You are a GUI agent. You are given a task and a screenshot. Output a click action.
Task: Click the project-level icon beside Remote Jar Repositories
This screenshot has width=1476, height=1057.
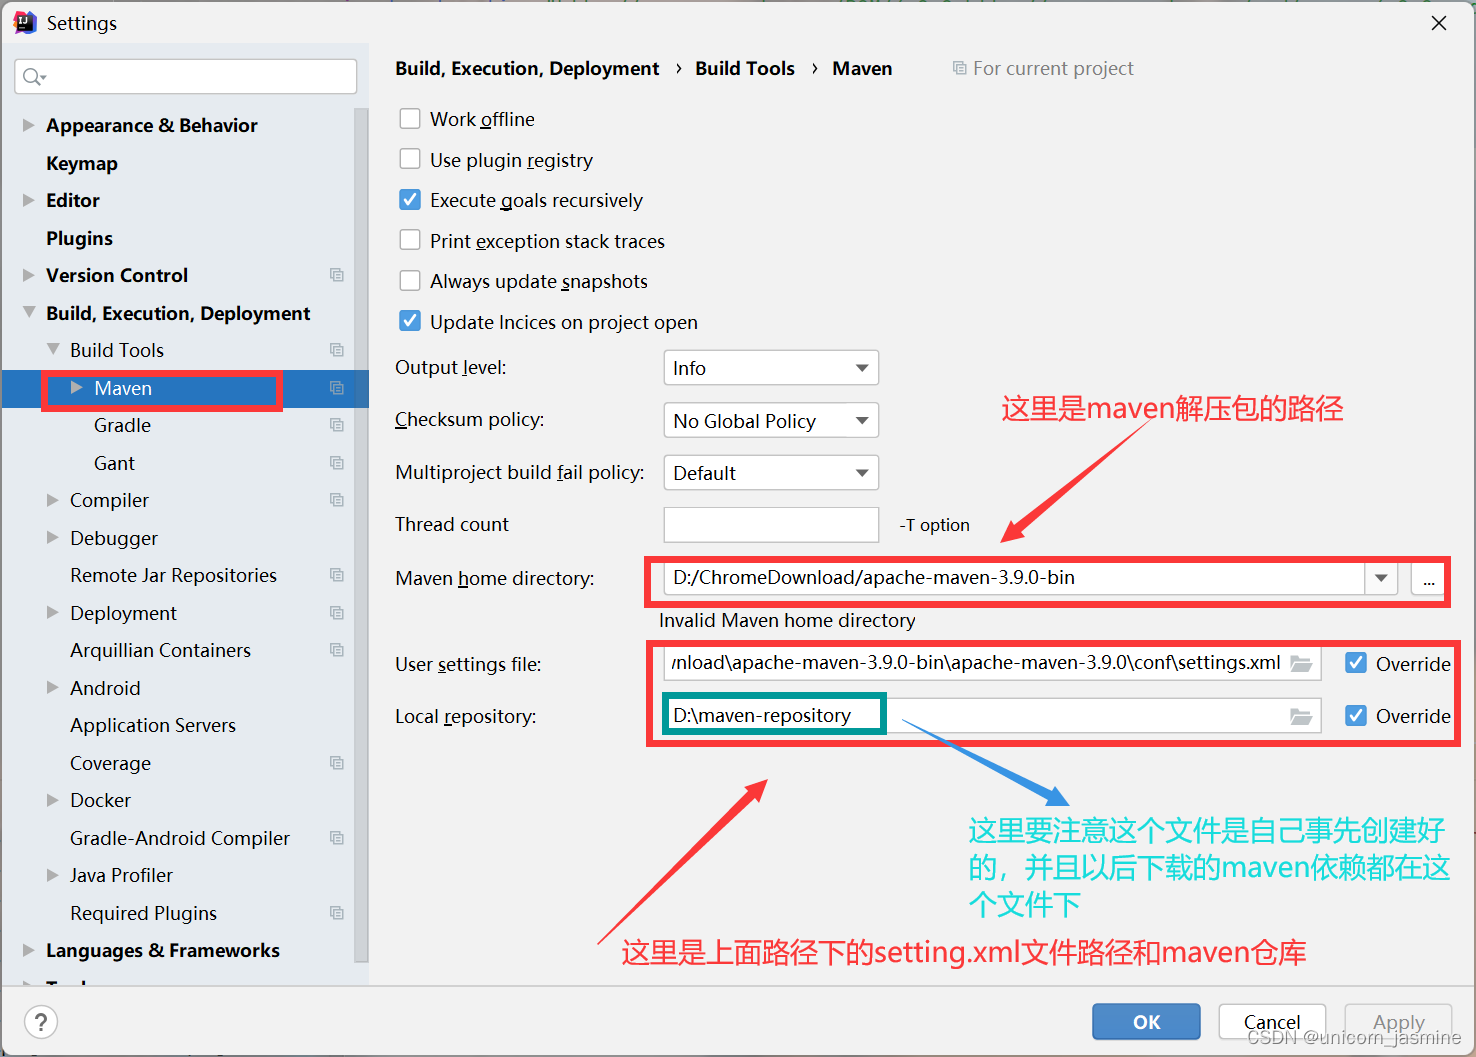click(x=337, y=575)
